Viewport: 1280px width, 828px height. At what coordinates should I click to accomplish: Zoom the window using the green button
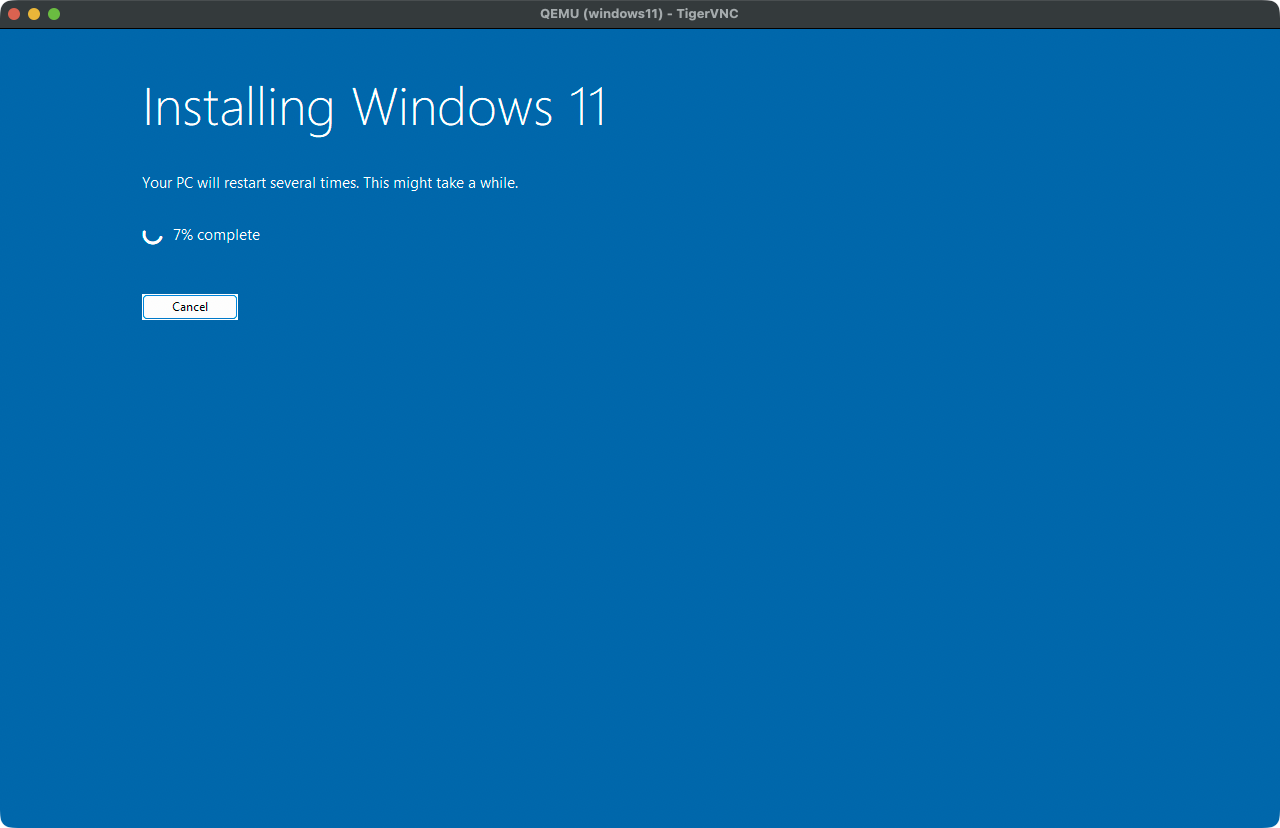tap(54, 14)
